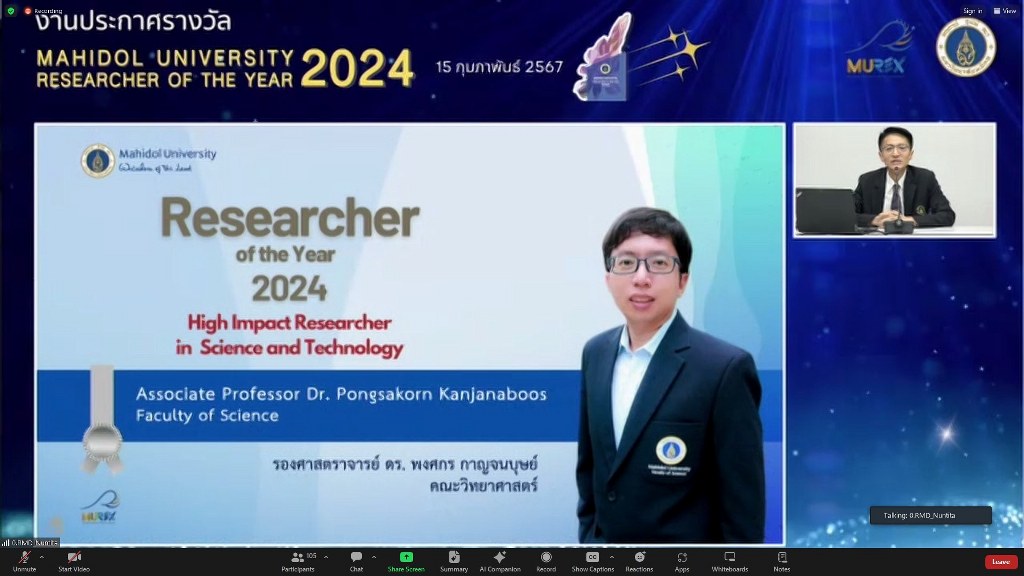
Task: Click the red Recording indicator
Action: 43,10
